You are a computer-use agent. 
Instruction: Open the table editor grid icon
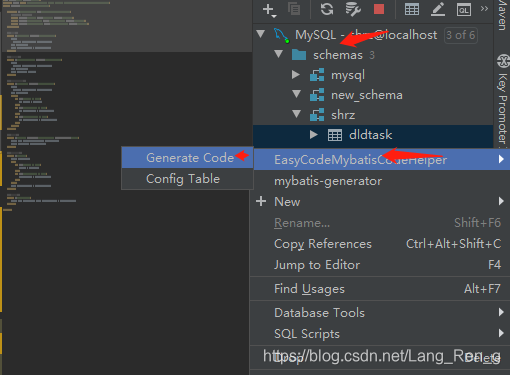[412, 9]
